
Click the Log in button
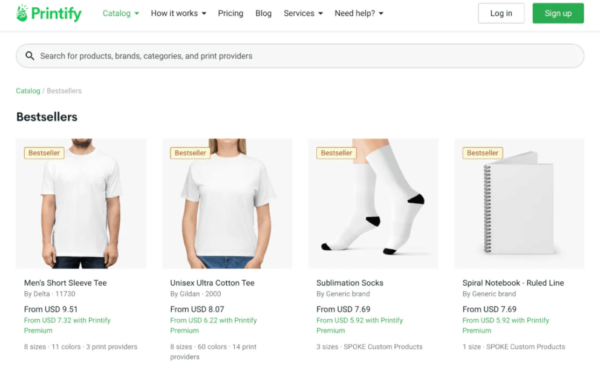pyautogui.click(x=501, y=13)
